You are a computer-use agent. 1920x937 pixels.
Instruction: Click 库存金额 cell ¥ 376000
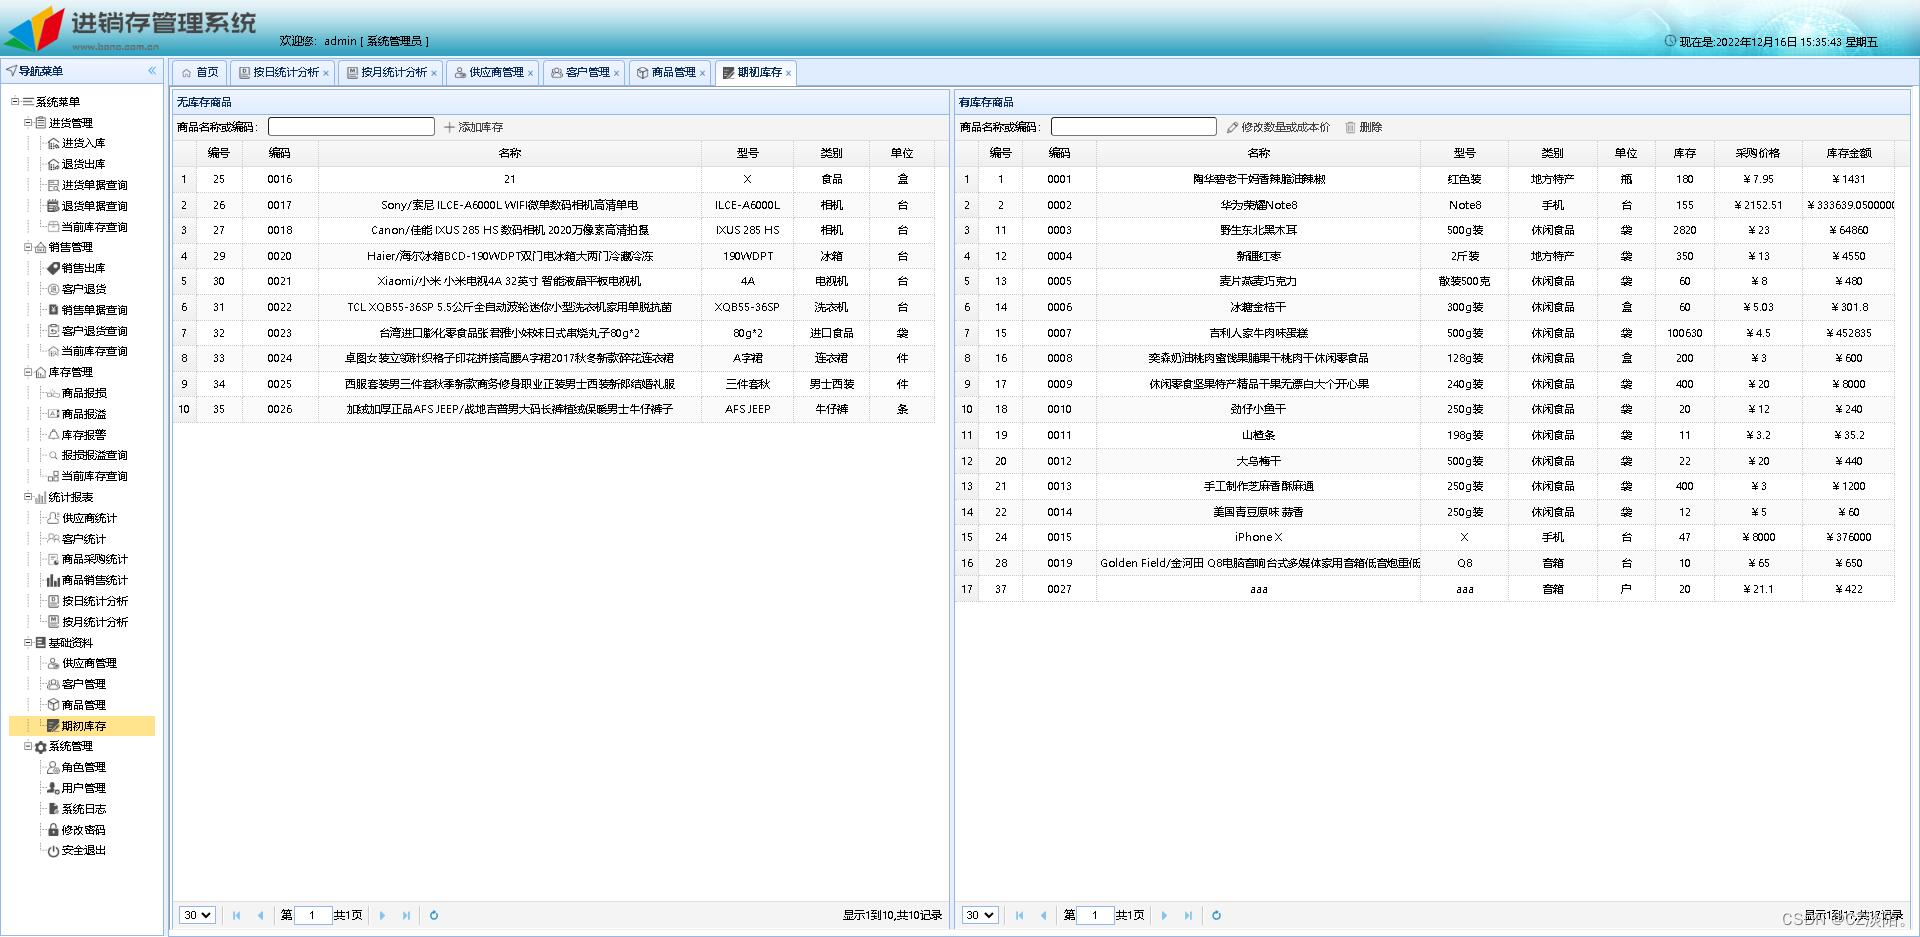pyautogui.click(x=1848, y=537)
